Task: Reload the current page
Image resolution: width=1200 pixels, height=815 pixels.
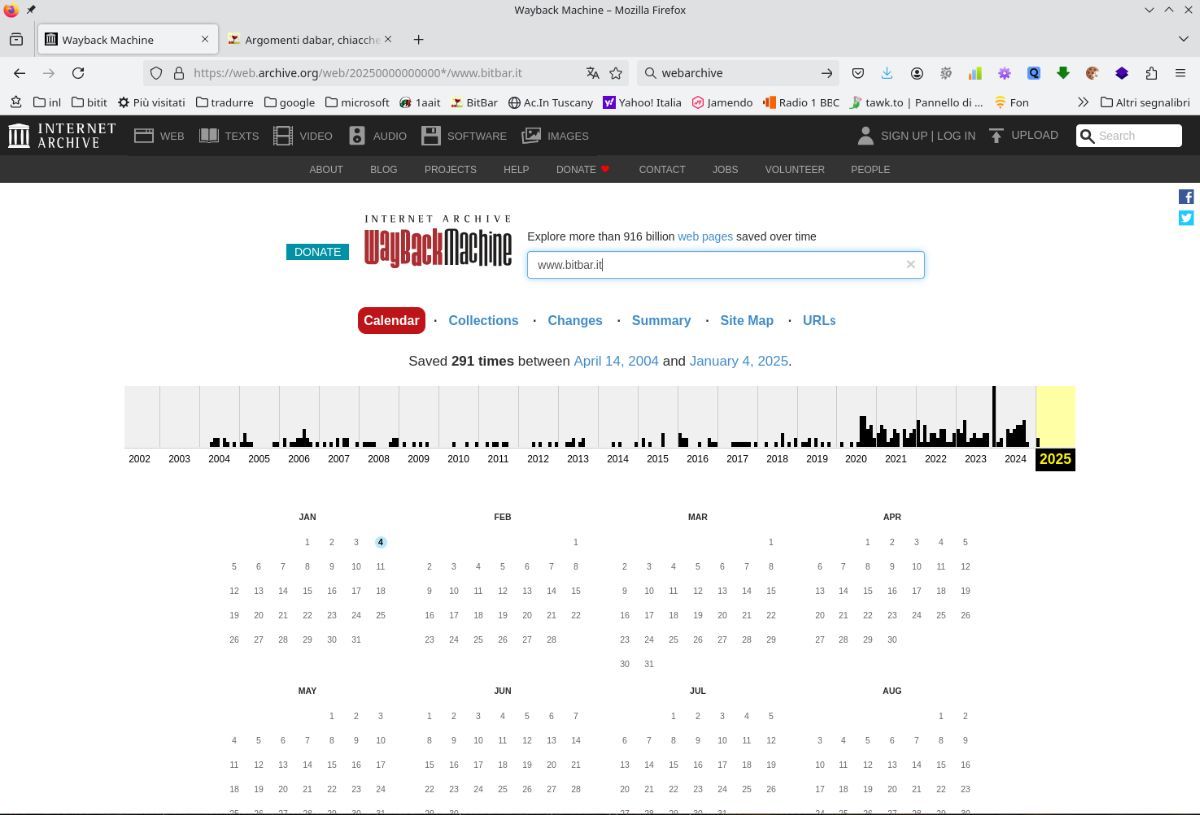Action: (78, 73)
